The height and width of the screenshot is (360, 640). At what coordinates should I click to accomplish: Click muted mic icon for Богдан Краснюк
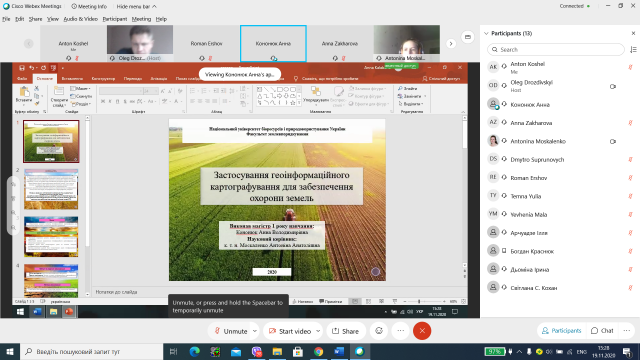tap(630, 251)
